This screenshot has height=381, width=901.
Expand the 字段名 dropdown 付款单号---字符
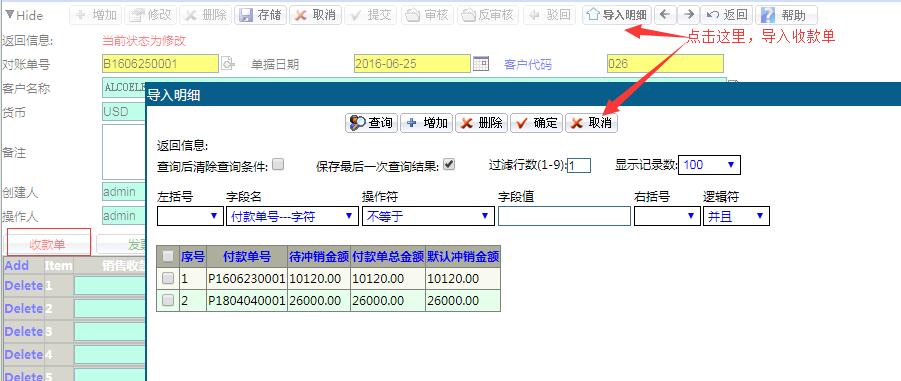(291, 216)
